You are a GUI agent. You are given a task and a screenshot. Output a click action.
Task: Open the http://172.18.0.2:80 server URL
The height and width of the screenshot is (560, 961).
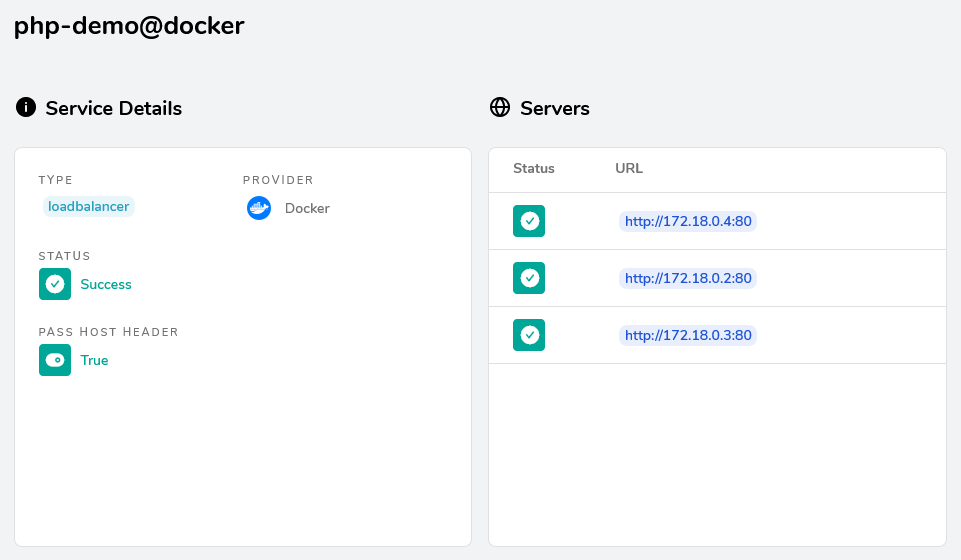tap(688, 278)
